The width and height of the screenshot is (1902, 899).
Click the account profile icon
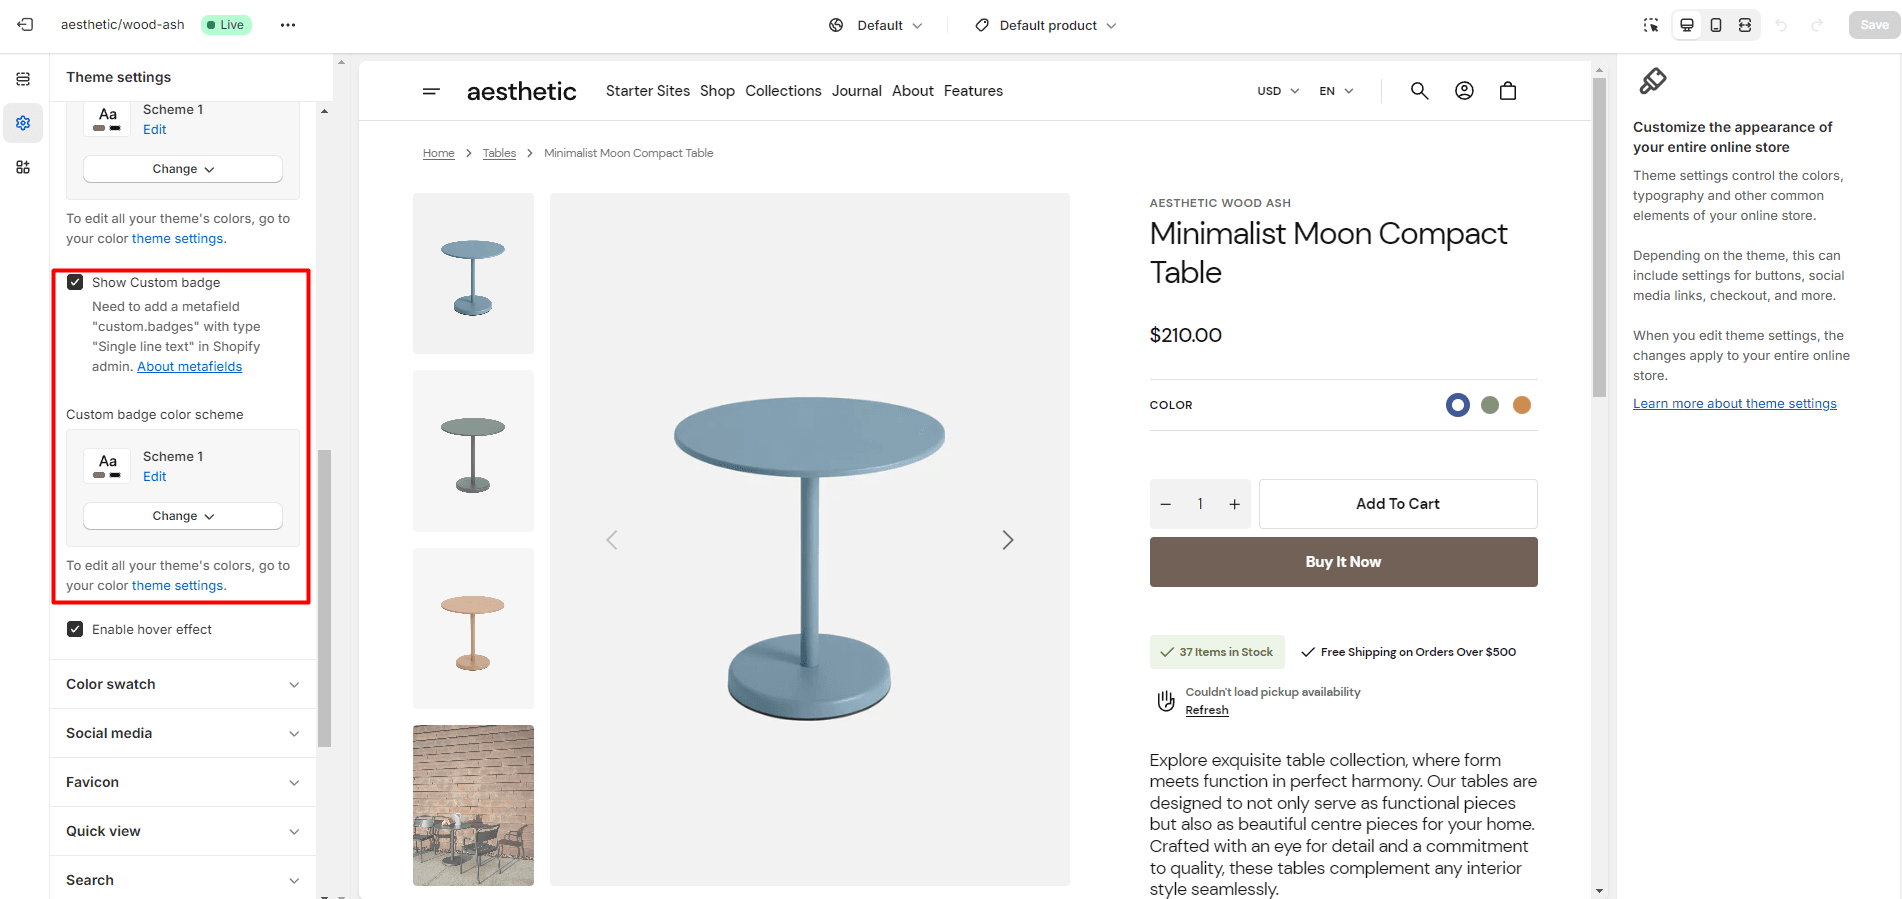pos(1464,91)
